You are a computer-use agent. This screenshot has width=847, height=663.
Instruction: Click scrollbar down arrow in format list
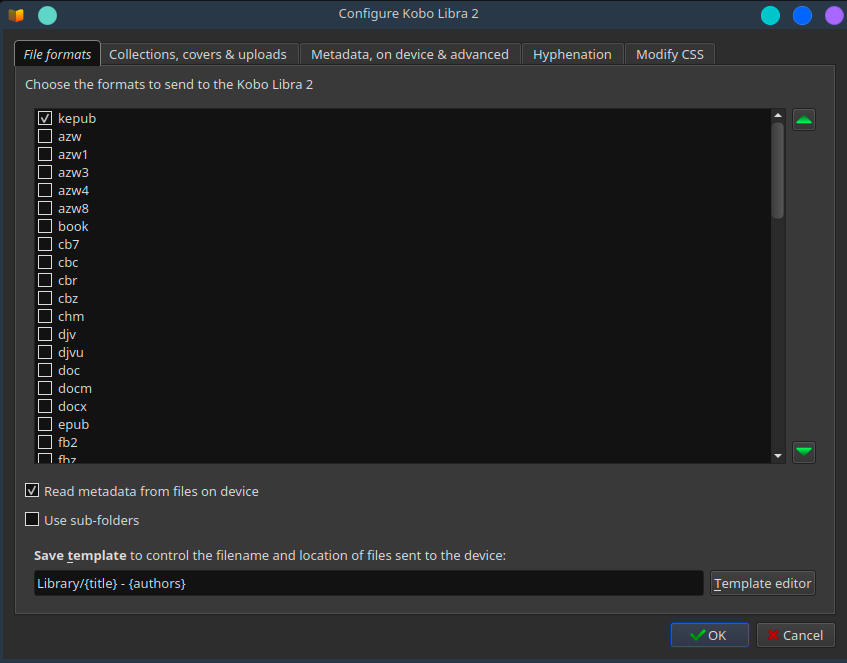coord(777,456)
